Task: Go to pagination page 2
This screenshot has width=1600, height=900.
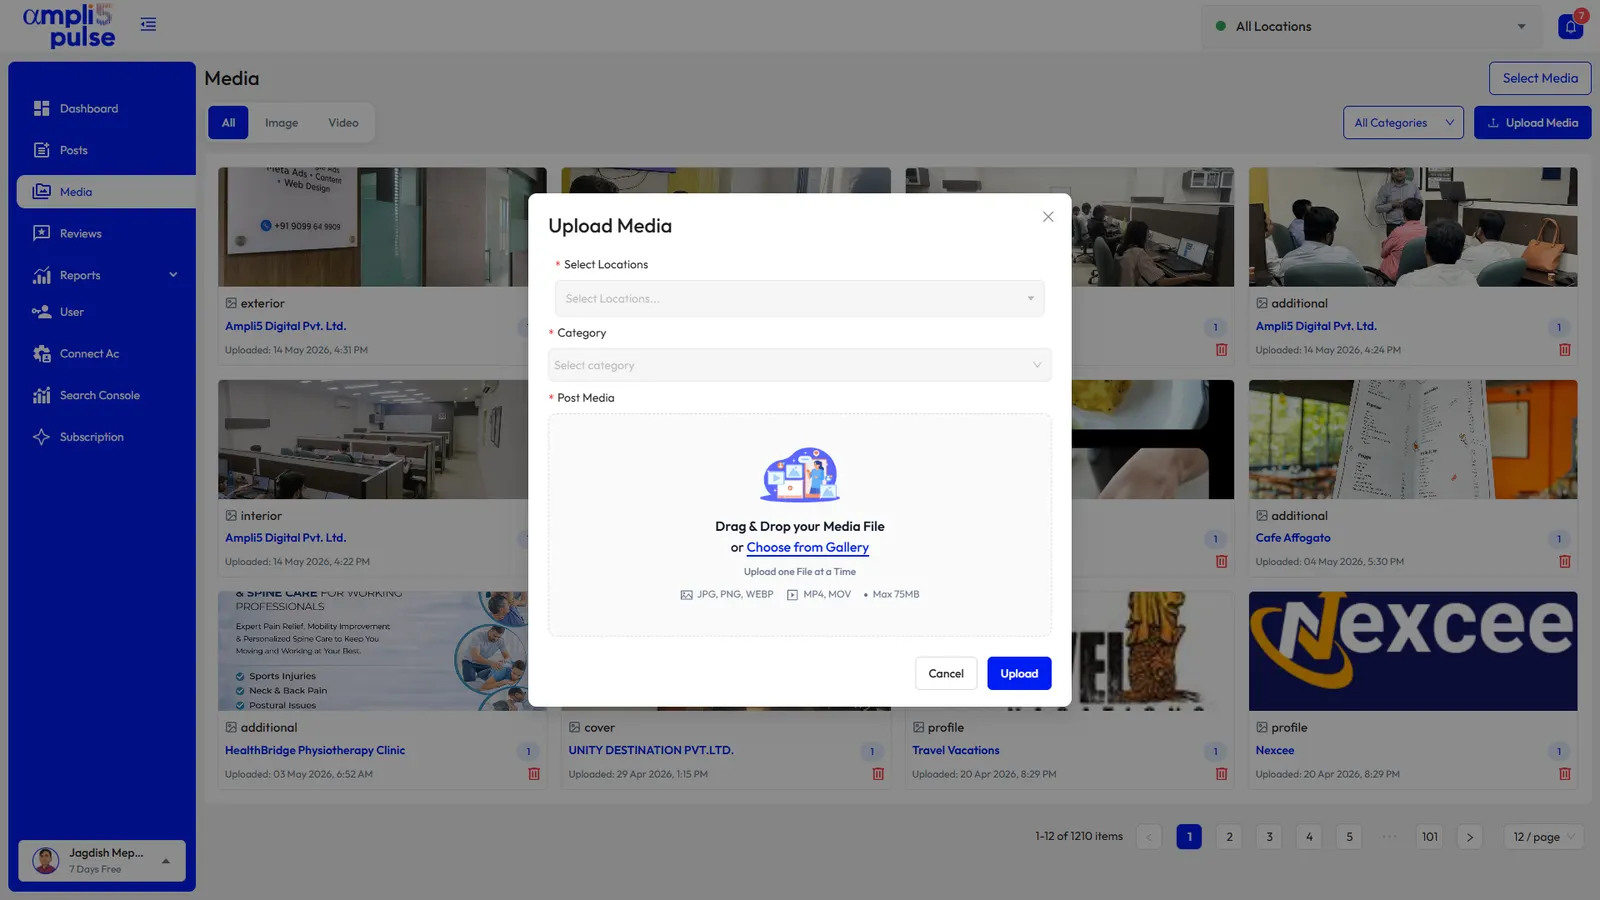Action: pyautogui.click(x=1229, y=837)
